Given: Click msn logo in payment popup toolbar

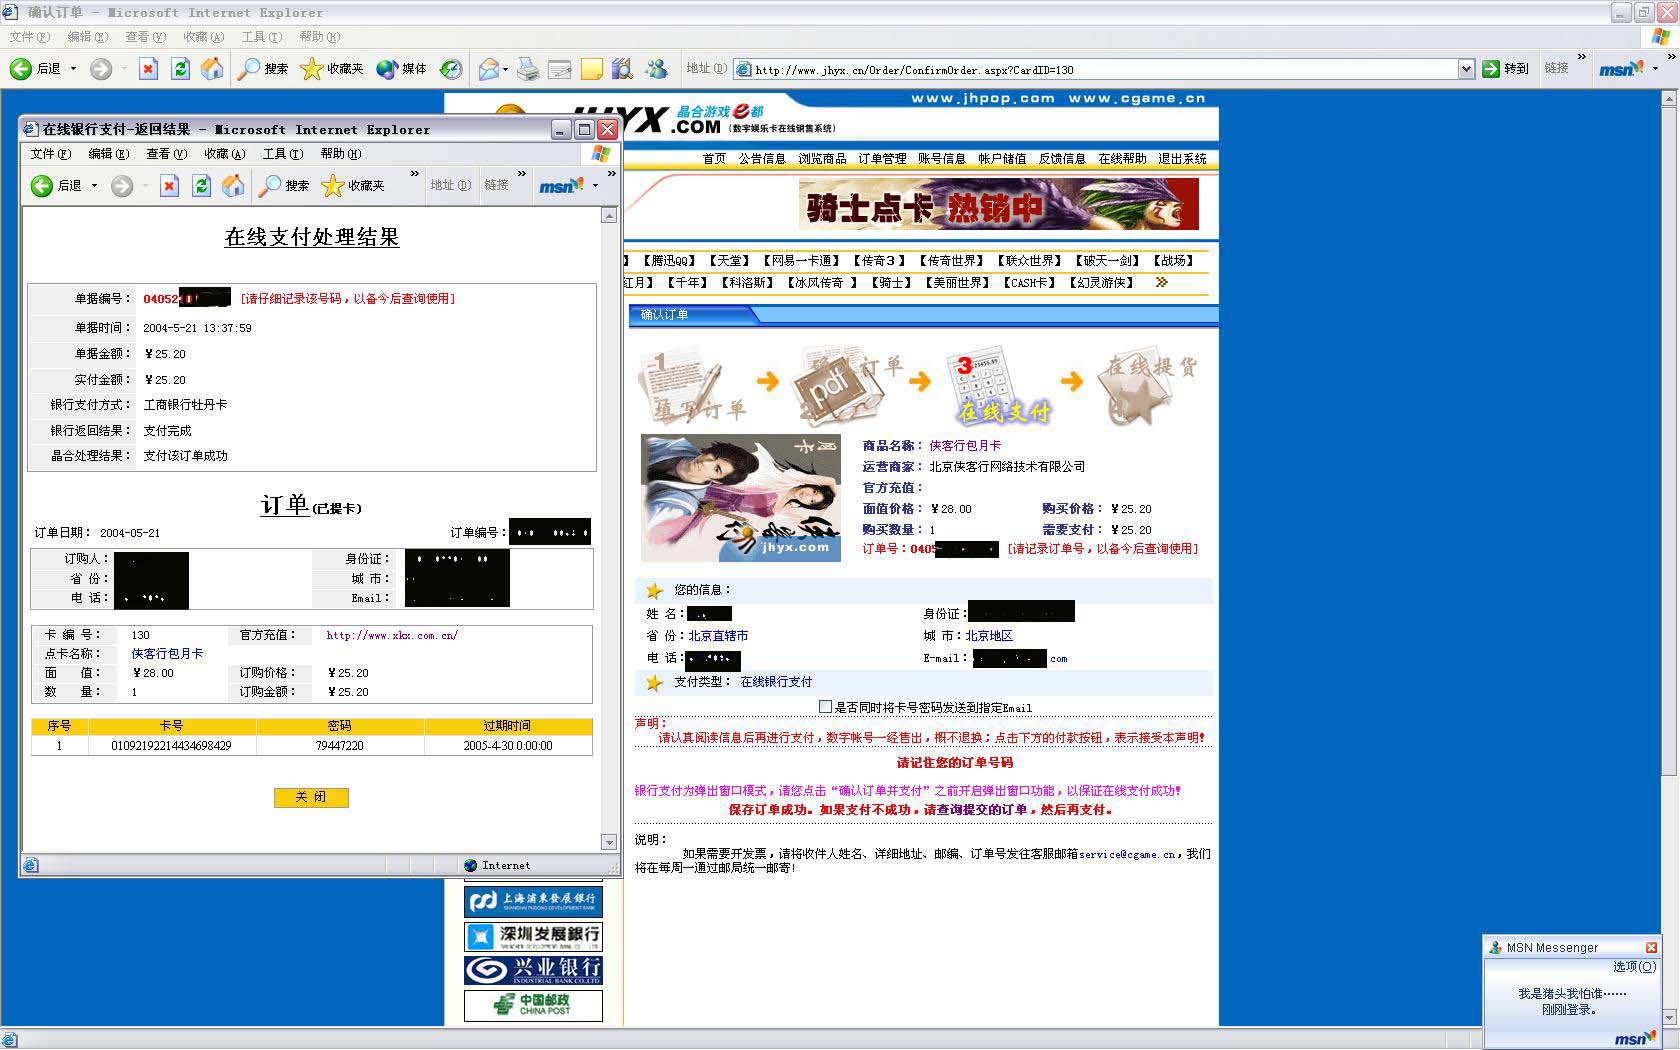Looking at the screenshot, I should point(561,185).
